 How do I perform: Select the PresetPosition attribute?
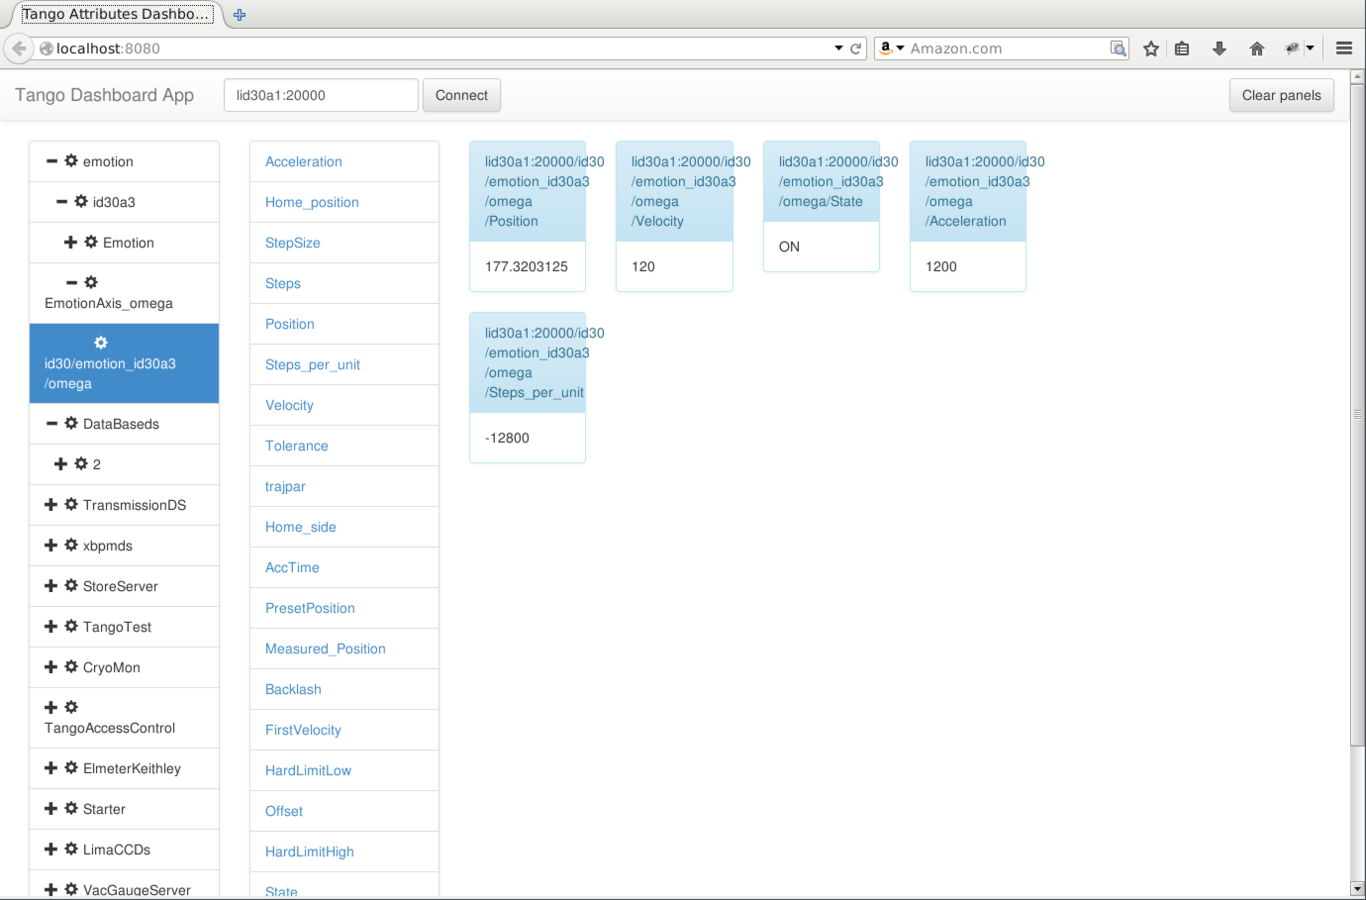click(x=344, y=608)
